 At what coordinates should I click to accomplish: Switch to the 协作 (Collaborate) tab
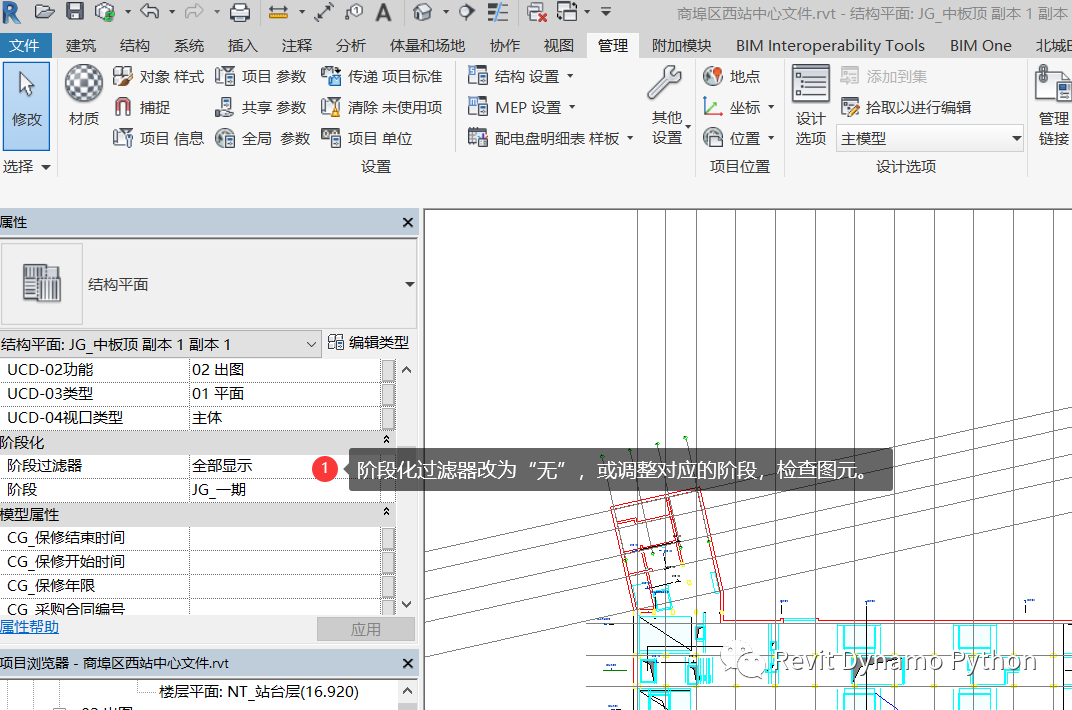coord(505,46)
